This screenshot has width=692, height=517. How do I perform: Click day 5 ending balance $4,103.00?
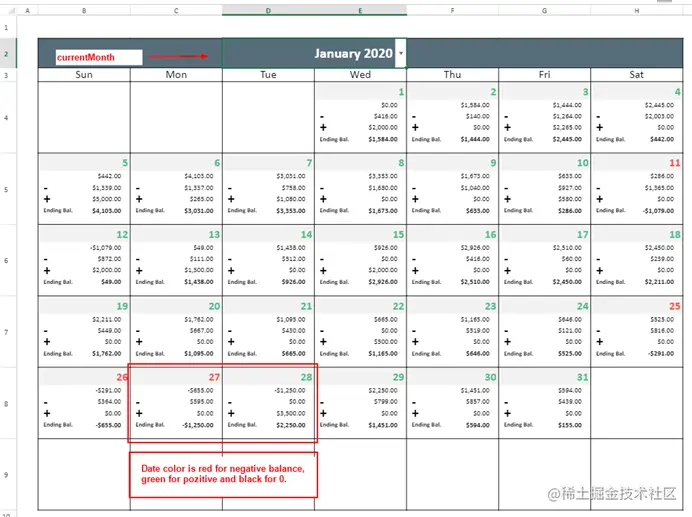[x=107, y=211]
